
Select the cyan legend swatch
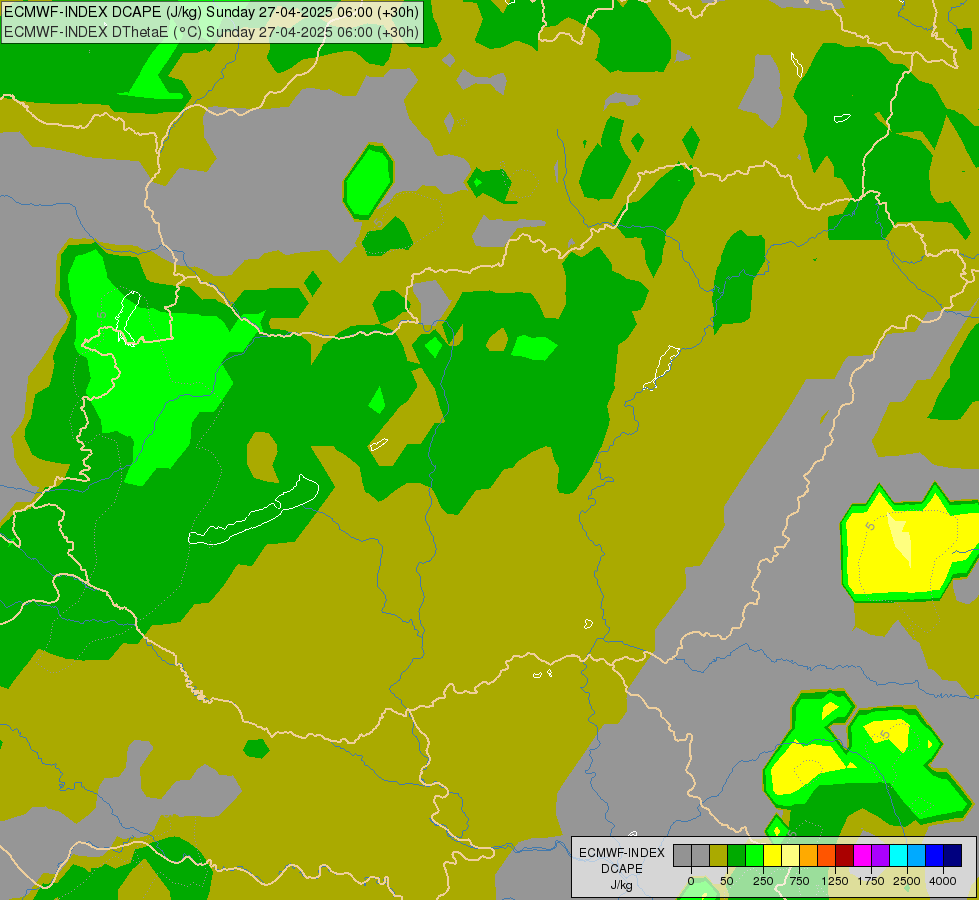click(x=898, y=856)
